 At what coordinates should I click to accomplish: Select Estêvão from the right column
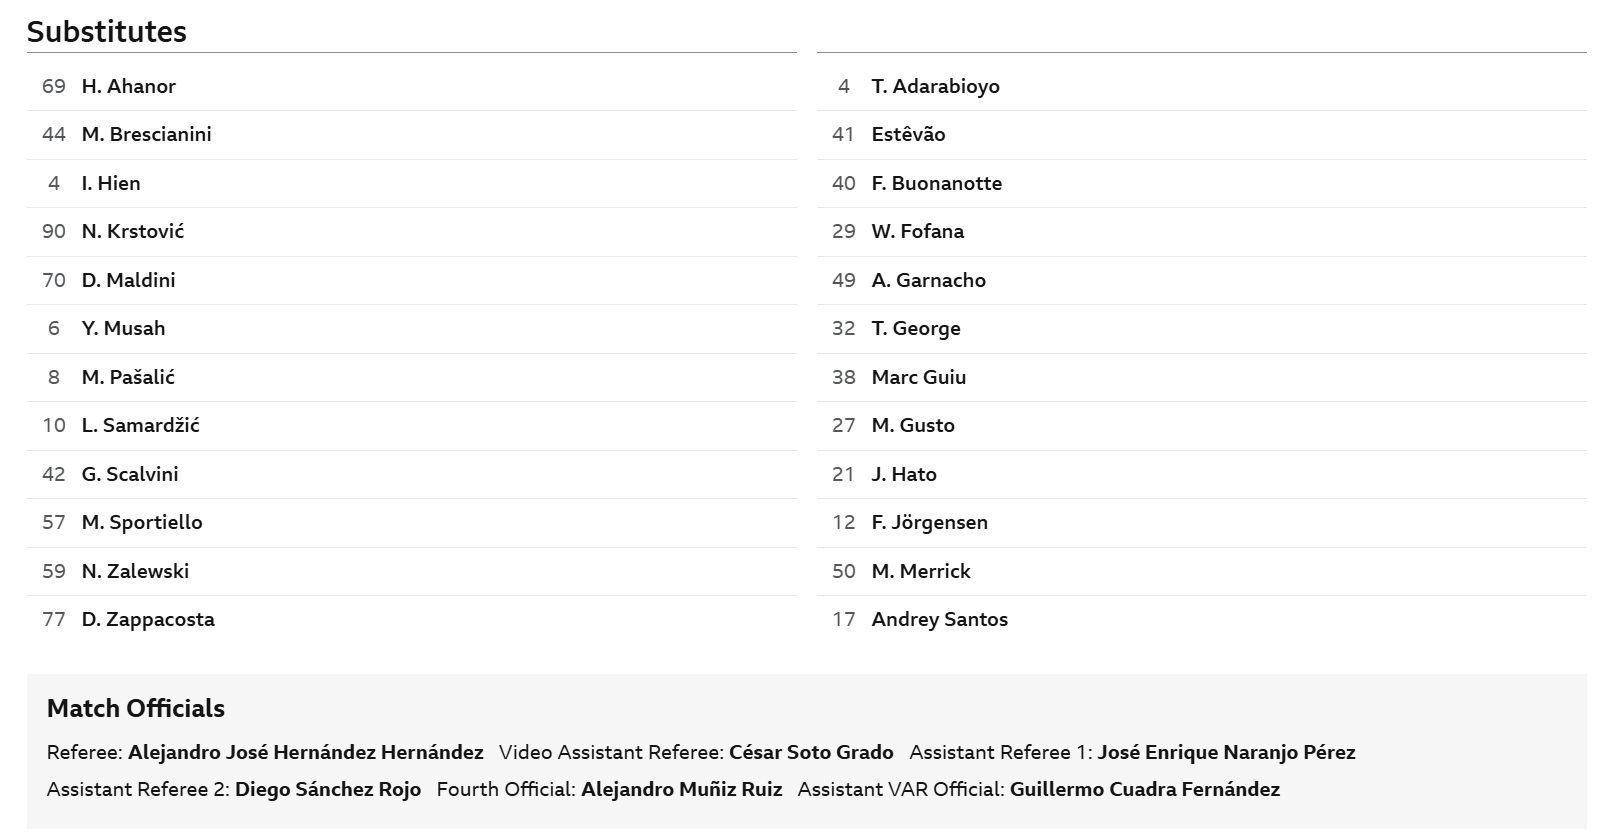[1201, 135]
